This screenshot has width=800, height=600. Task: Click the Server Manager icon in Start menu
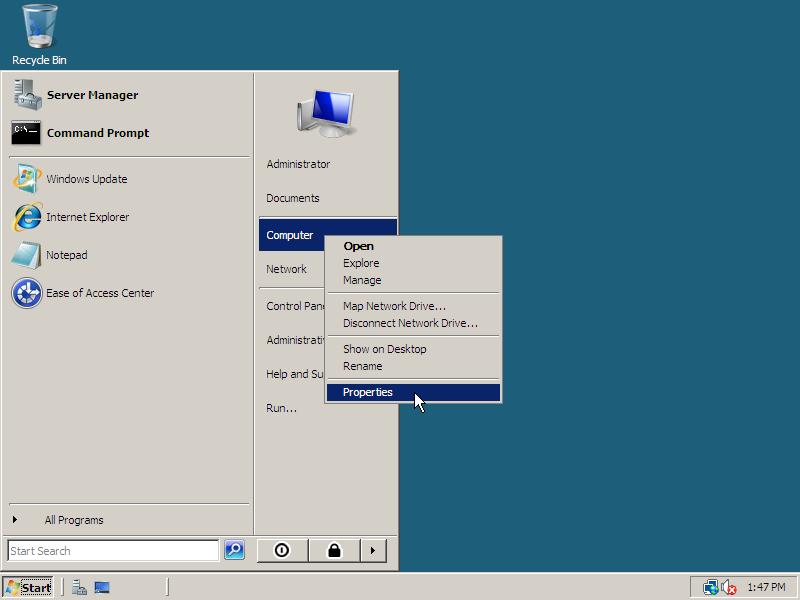[27, 95]
